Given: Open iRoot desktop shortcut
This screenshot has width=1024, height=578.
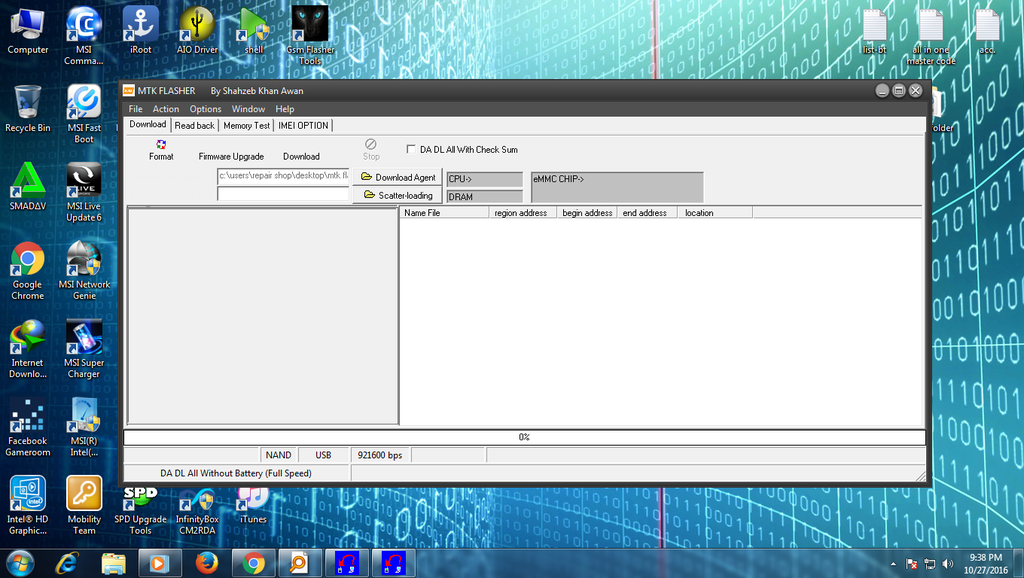Looking at the screenshot, I should tap(140, 27).
